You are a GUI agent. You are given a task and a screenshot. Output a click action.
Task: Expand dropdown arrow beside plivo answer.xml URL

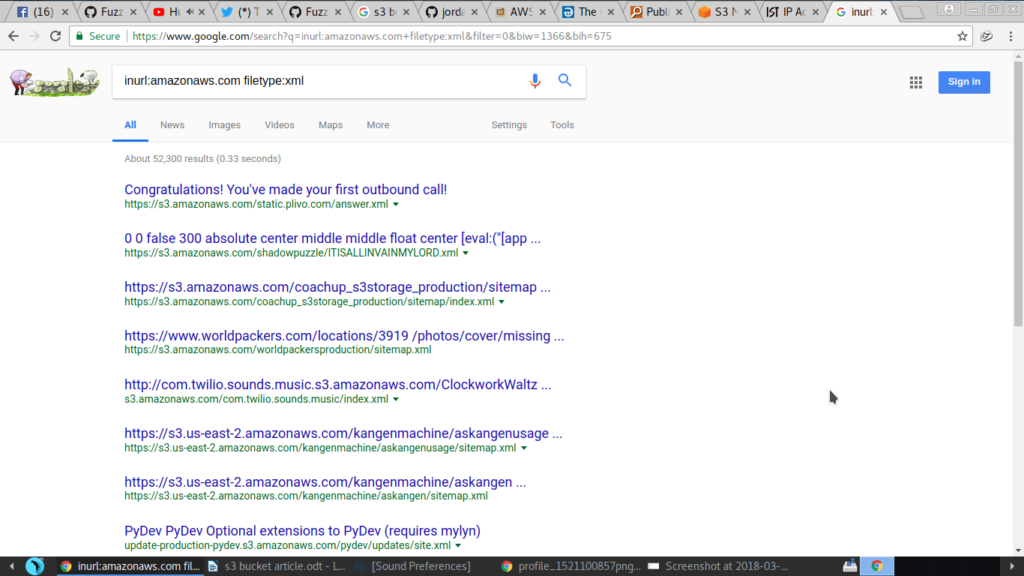pos(396,204)
